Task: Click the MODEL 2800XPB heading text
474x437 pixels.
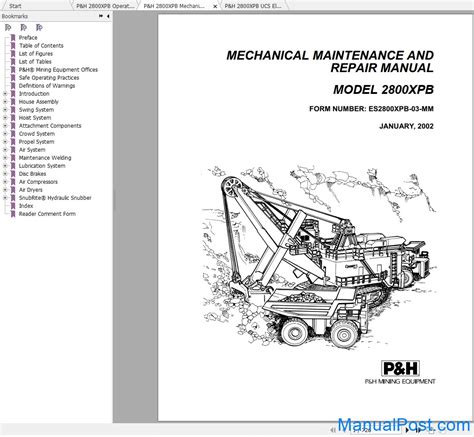Action: (x=383, y=90)
